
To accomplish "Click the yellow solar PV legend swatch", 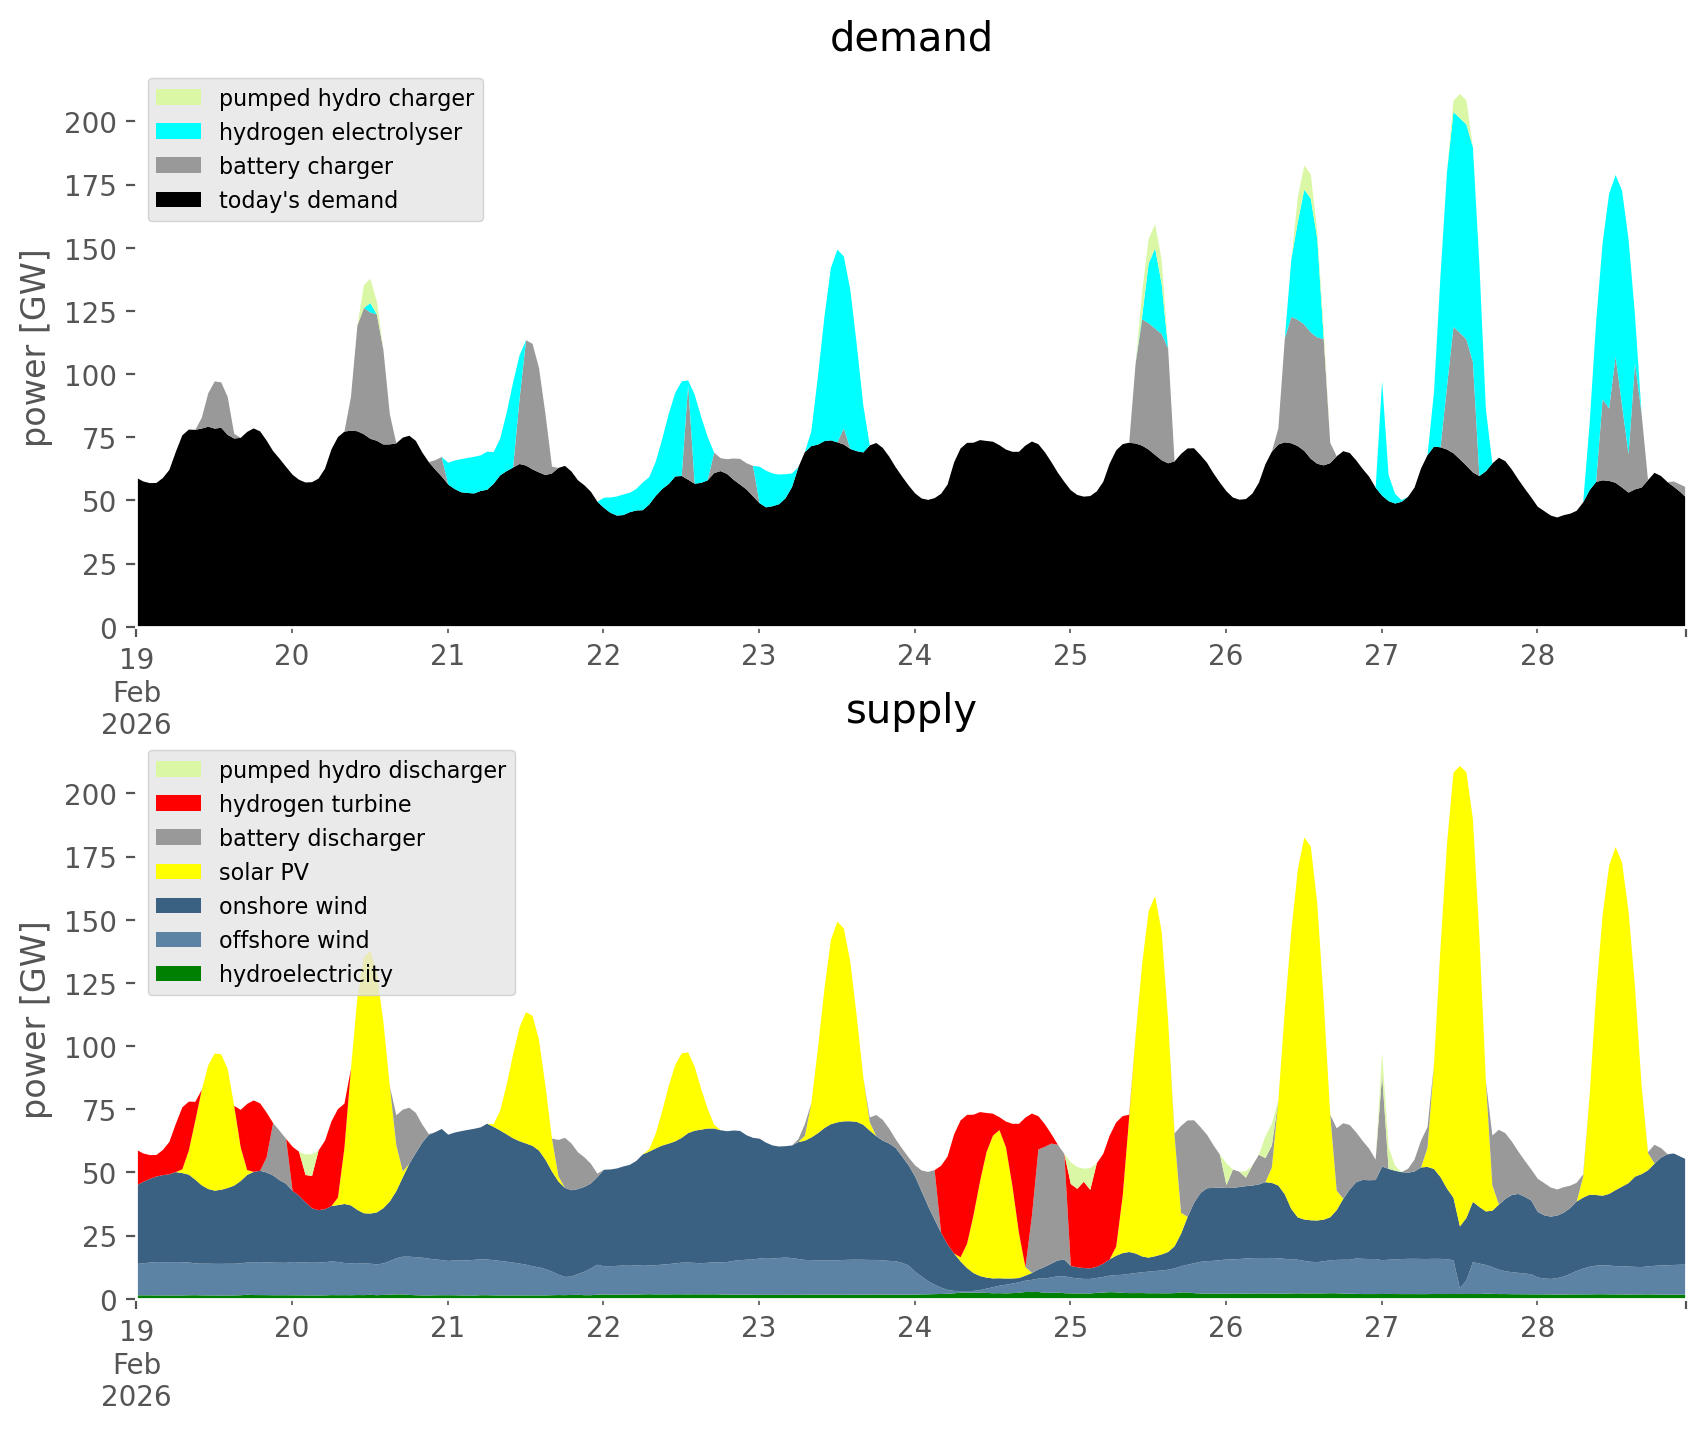I will pos(179,872).
